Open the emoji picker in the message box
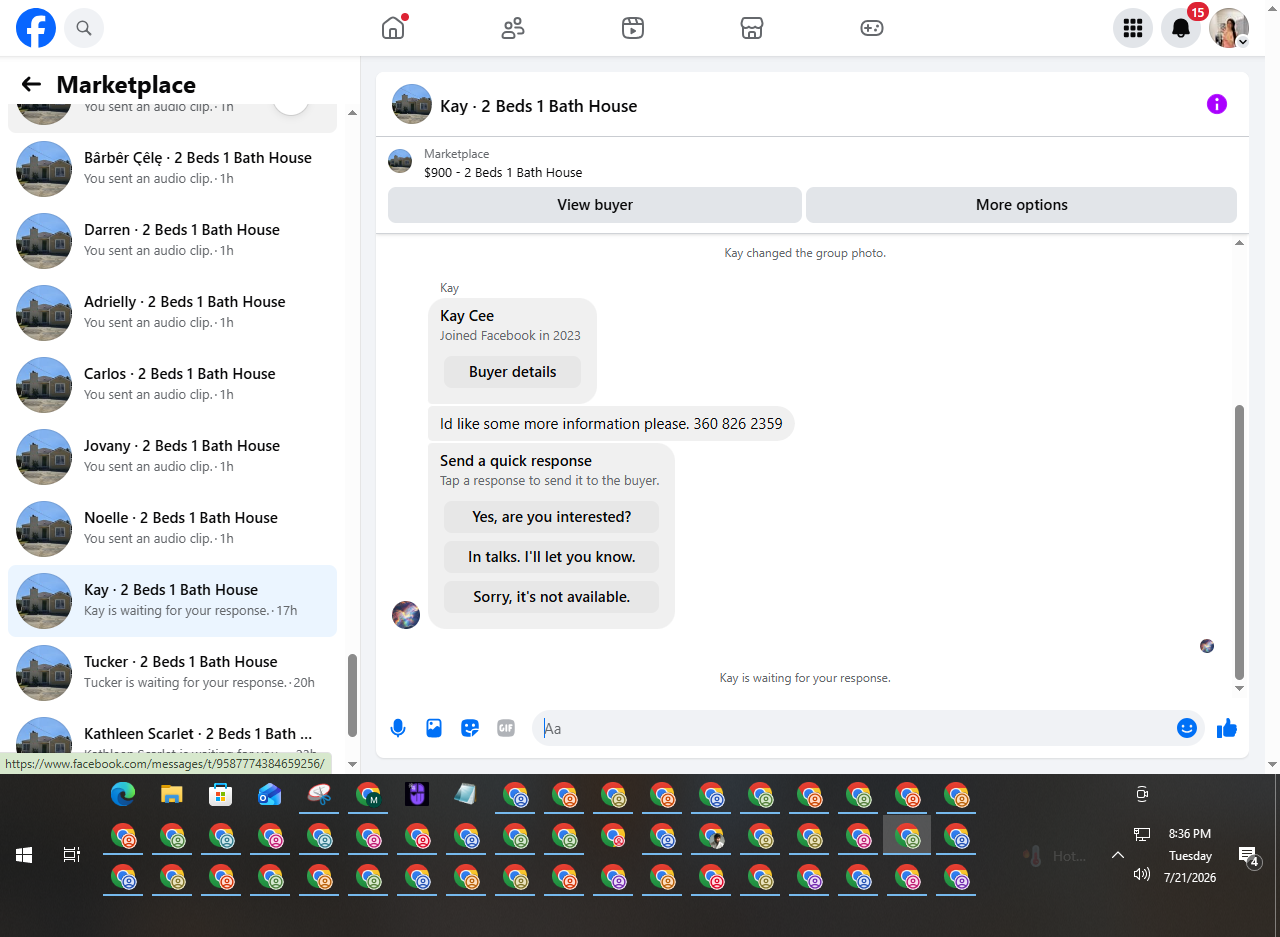The height and width of the screenshot is (937, 1280). click(1187, 728)
